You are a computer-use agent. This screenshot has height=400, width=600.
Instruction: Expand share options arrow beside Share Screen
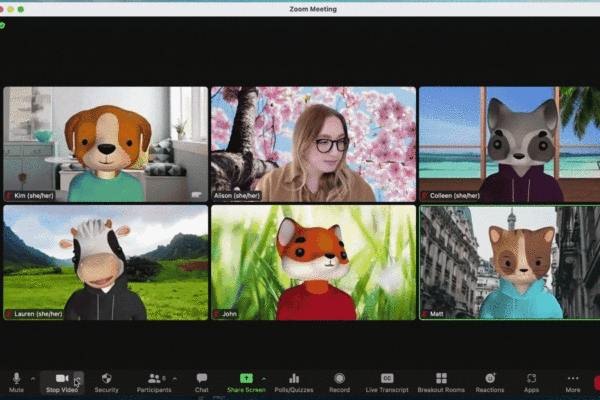(264, 378)
